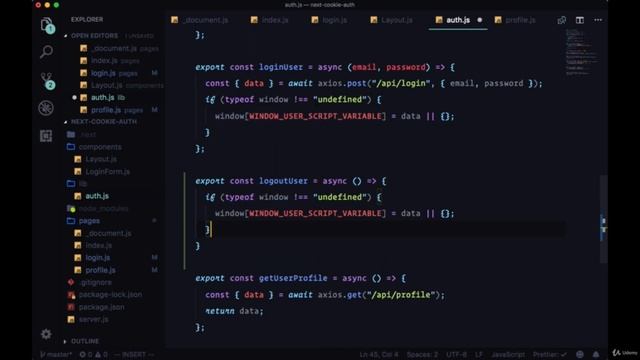Switch to the profile.js tab
The height and width of the screenshot is (360, 640).
tap(515, 20)
